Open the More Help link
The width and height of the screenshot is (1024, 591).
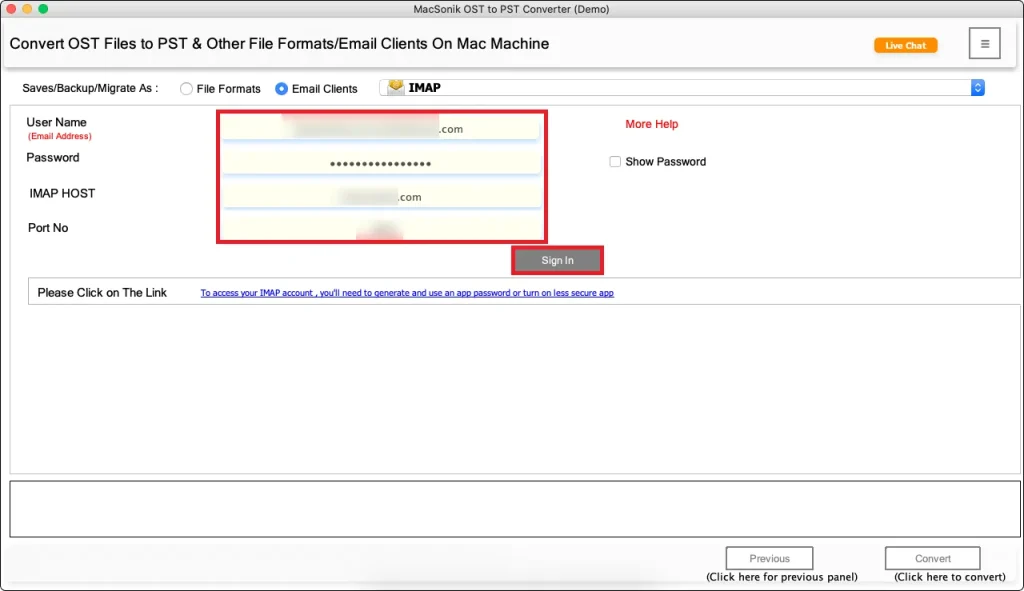pyautogui.click(x=651, y=124)
